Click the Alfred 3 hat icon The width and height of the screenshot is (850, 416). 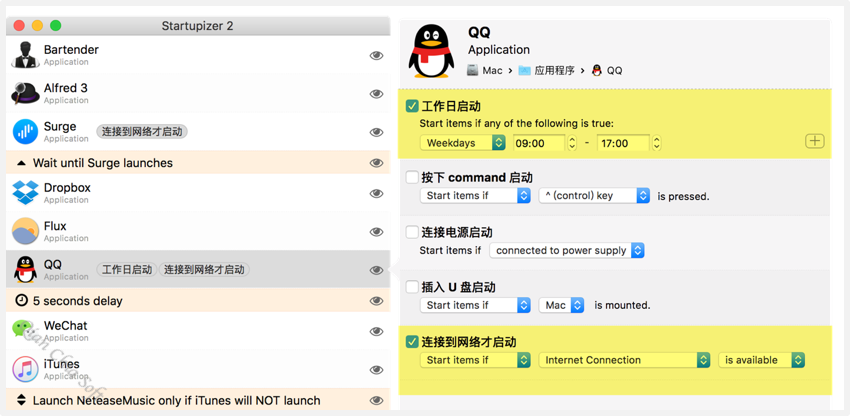coord(25,94)
